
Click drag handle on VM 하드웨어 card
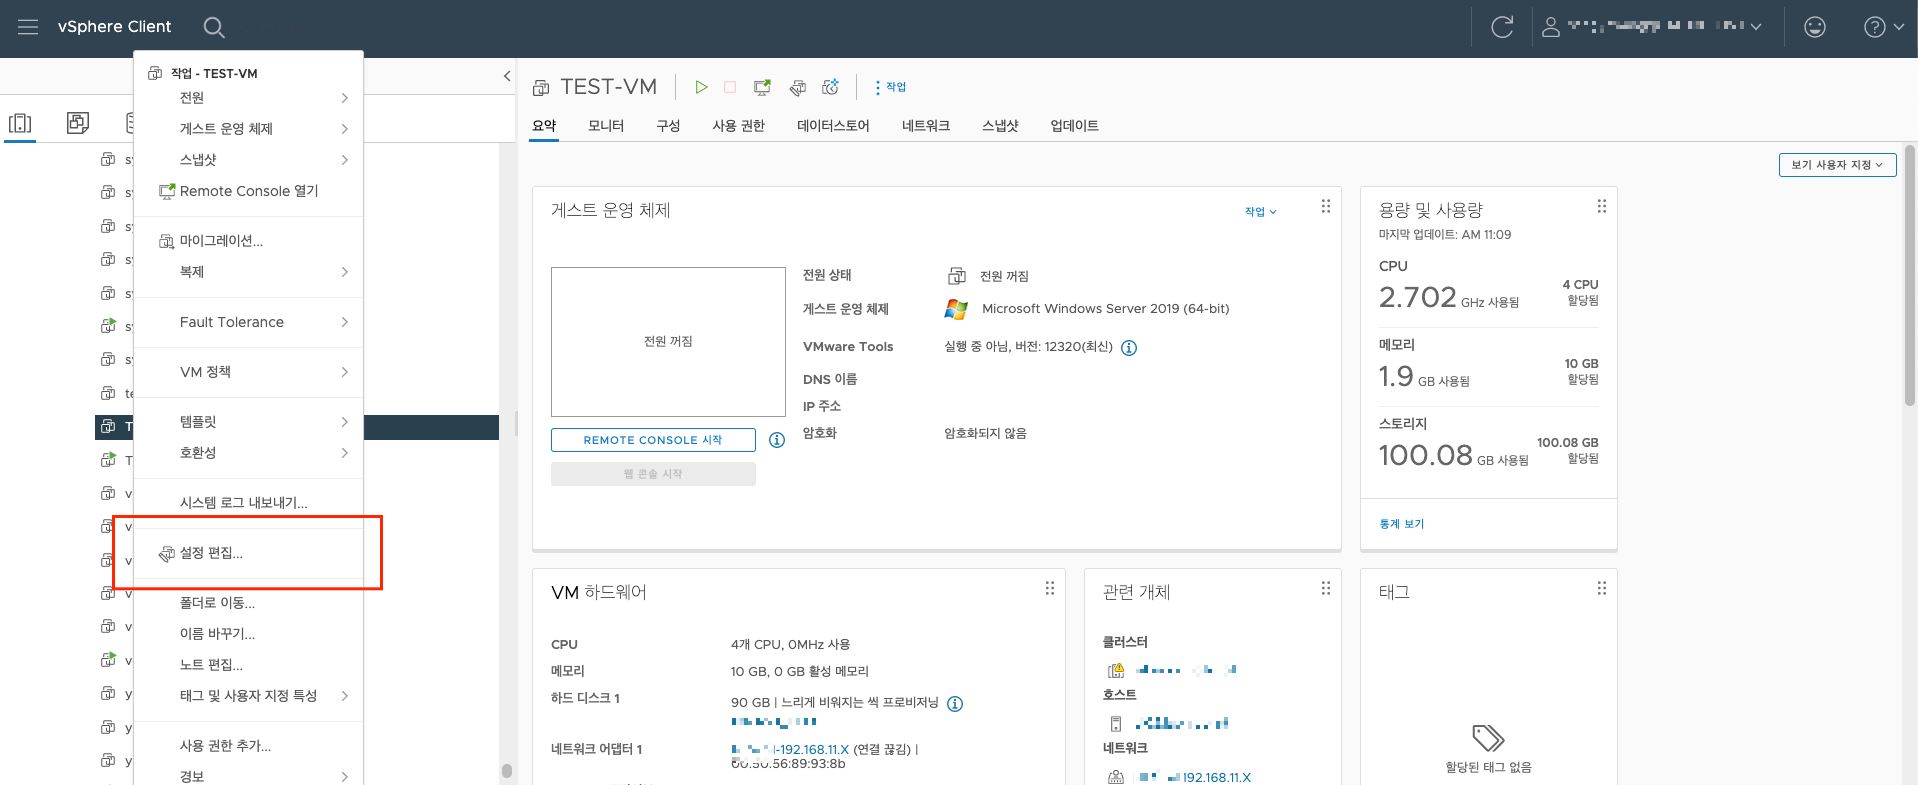point(1050,588)
